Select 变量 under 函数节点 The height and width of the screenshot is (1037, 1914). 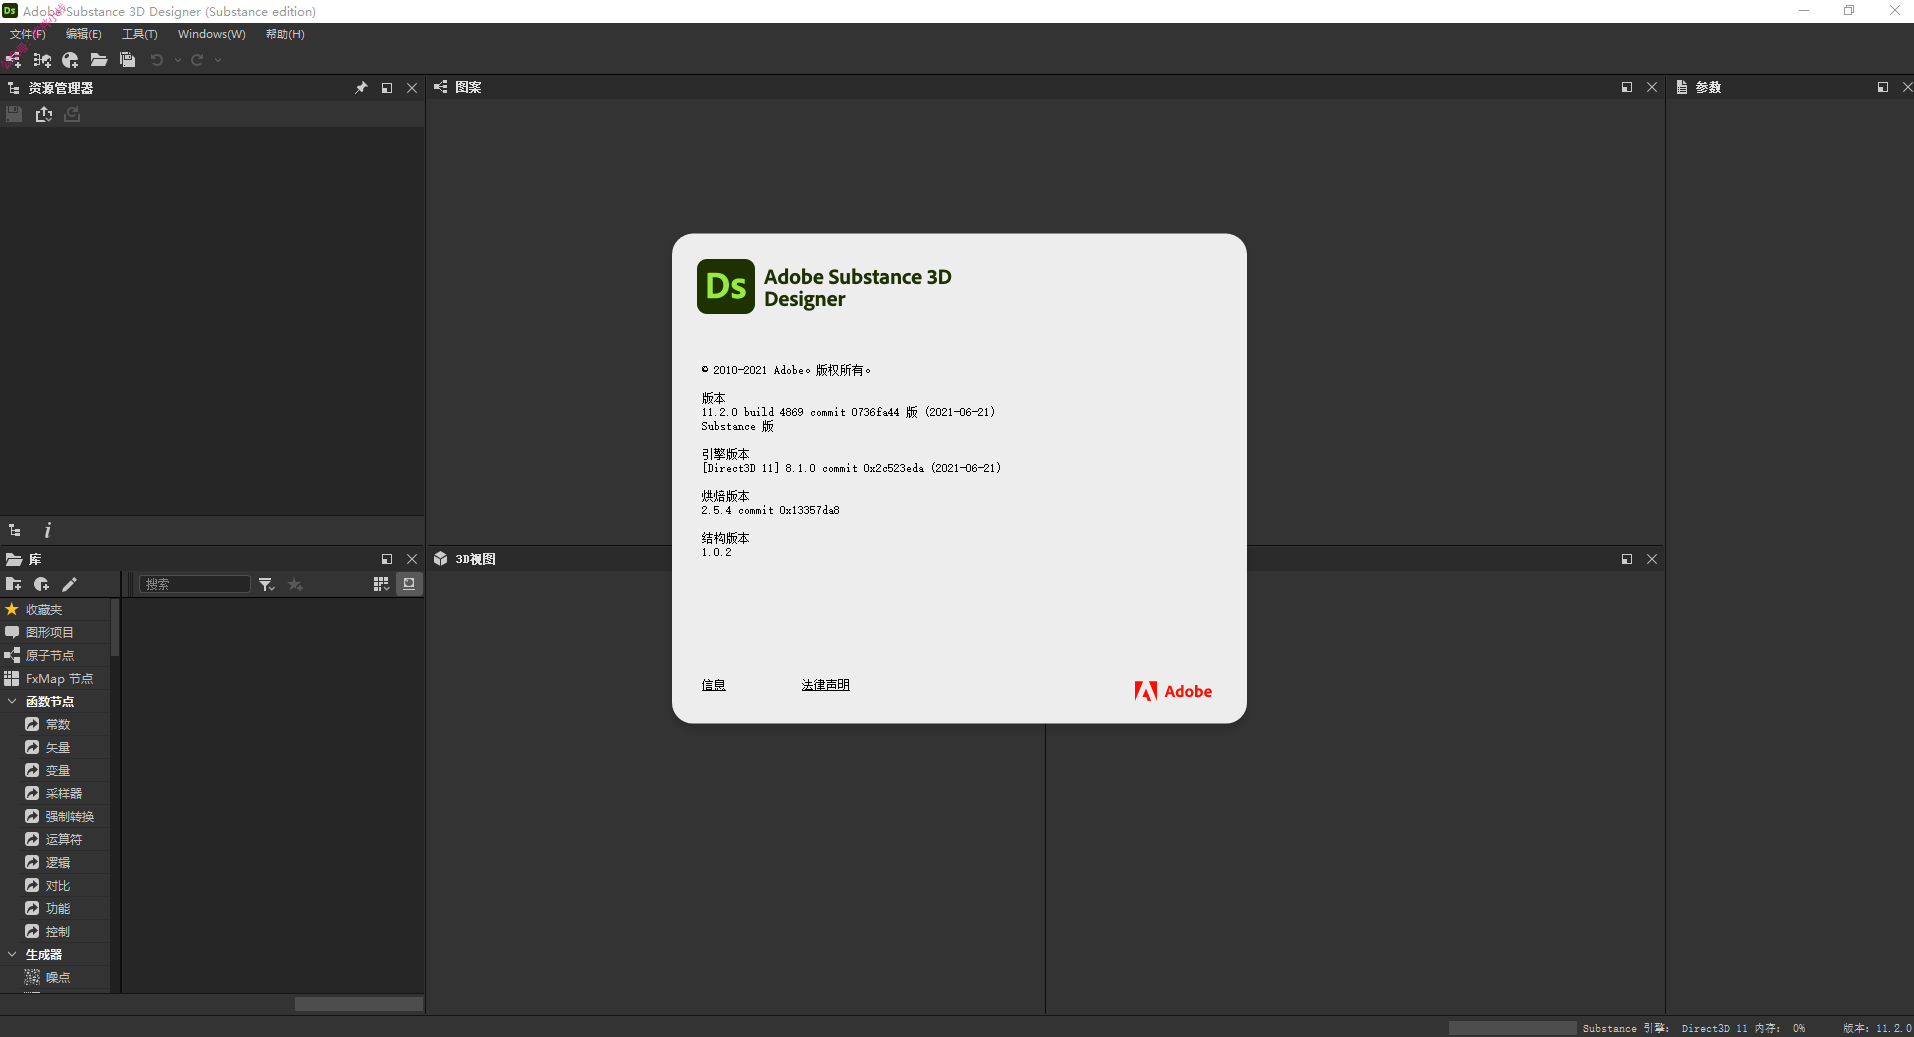(x=55, y=770)
